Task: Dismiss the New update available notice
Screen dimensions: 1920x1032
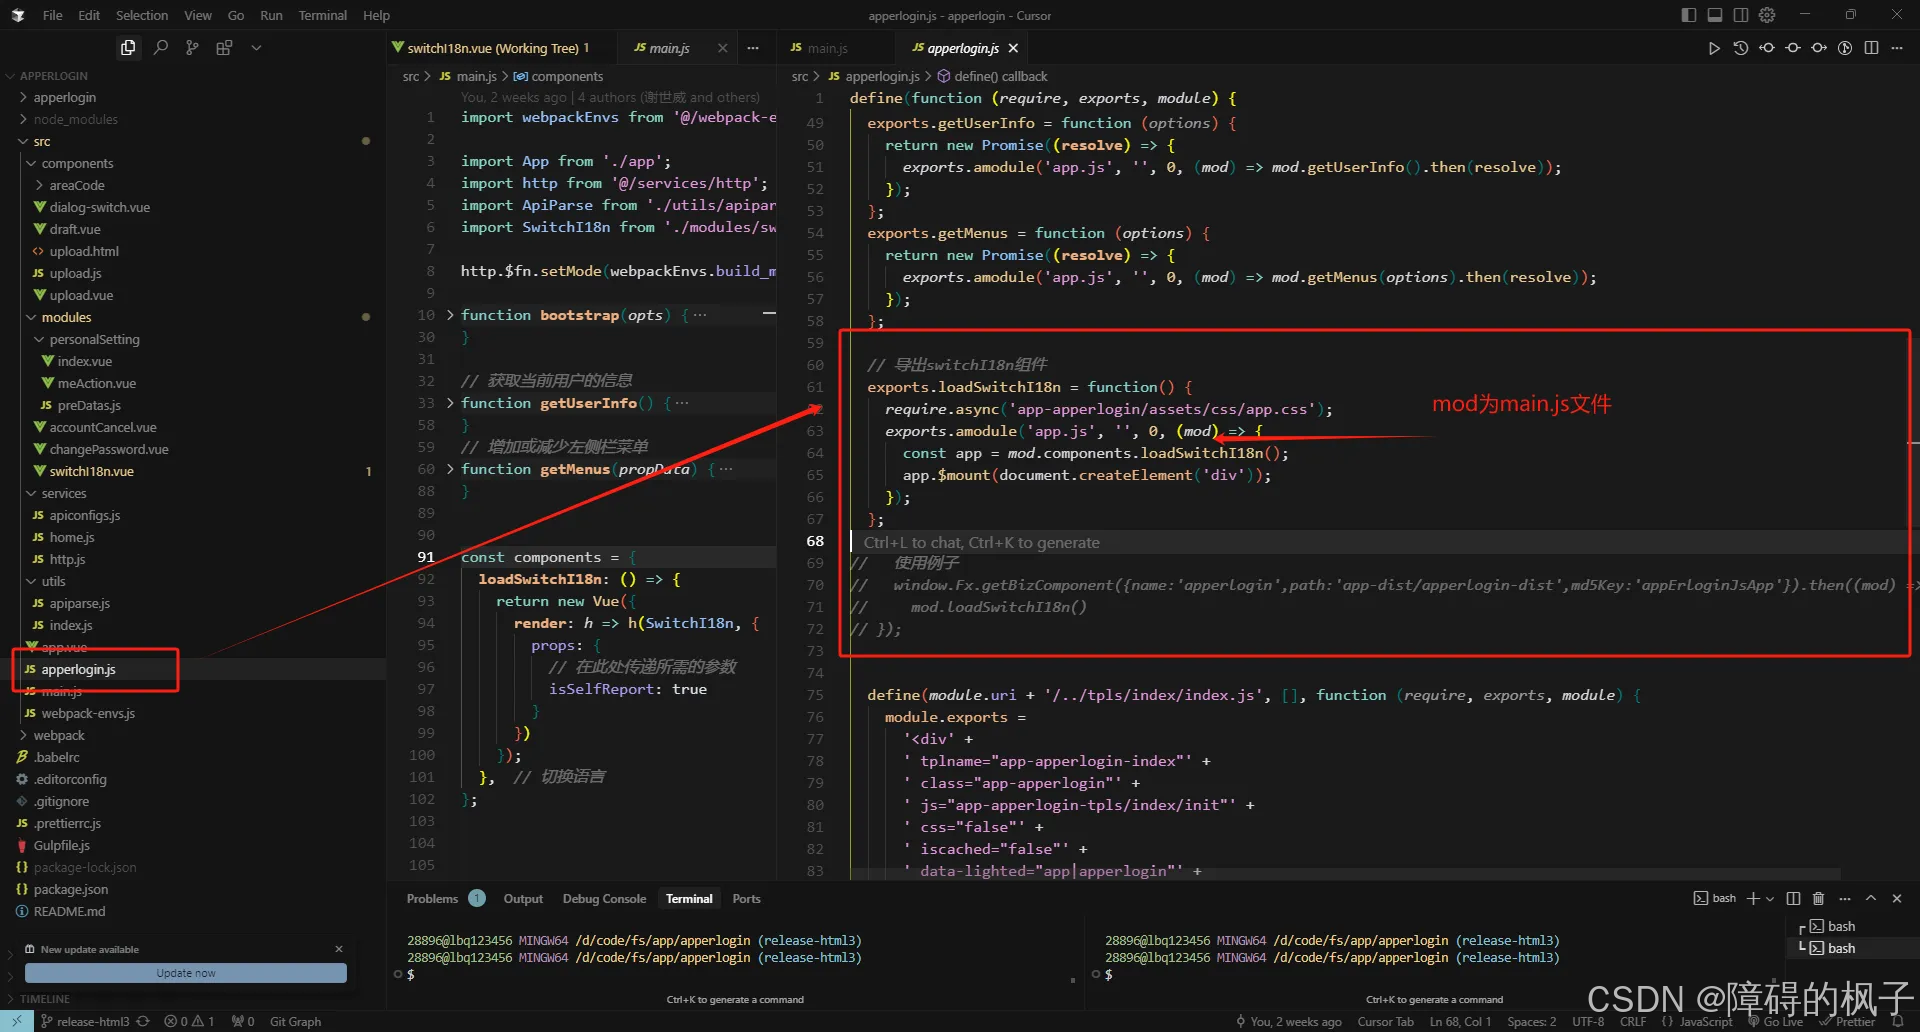Action: pos(339,949)
